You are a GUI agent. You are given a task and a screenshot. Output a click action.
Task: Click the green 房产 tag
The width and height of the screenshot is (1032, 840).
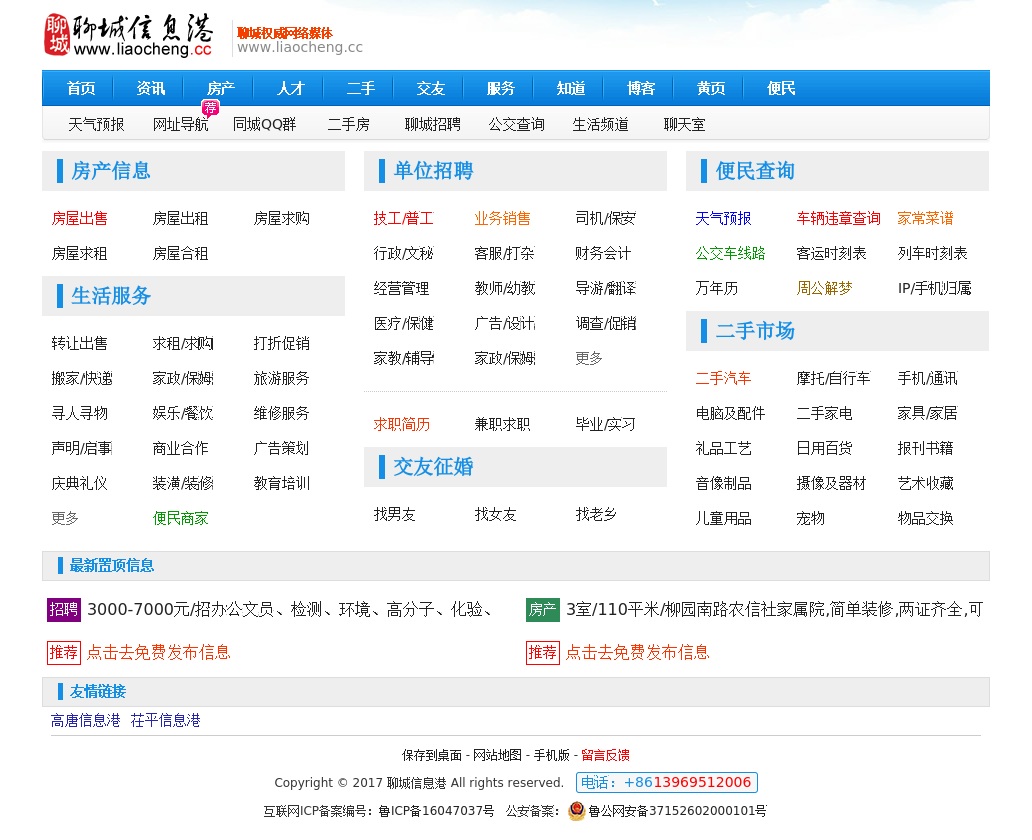click(543, 610)
